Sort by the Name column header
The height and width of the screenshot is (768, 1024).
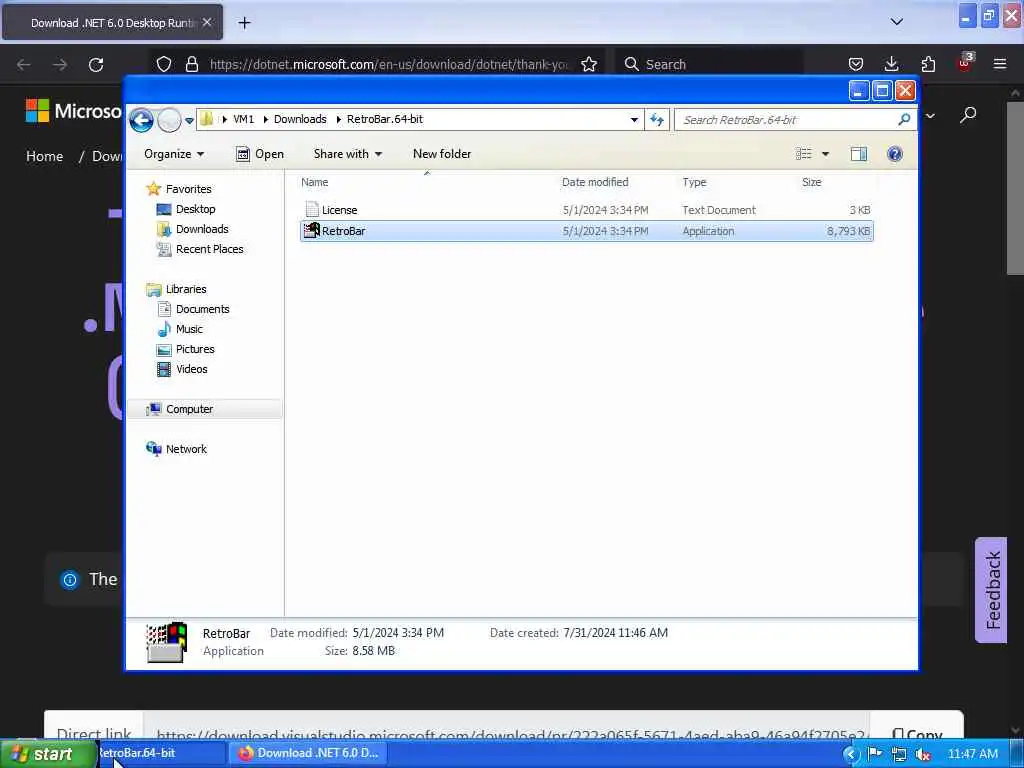point(315,182)
